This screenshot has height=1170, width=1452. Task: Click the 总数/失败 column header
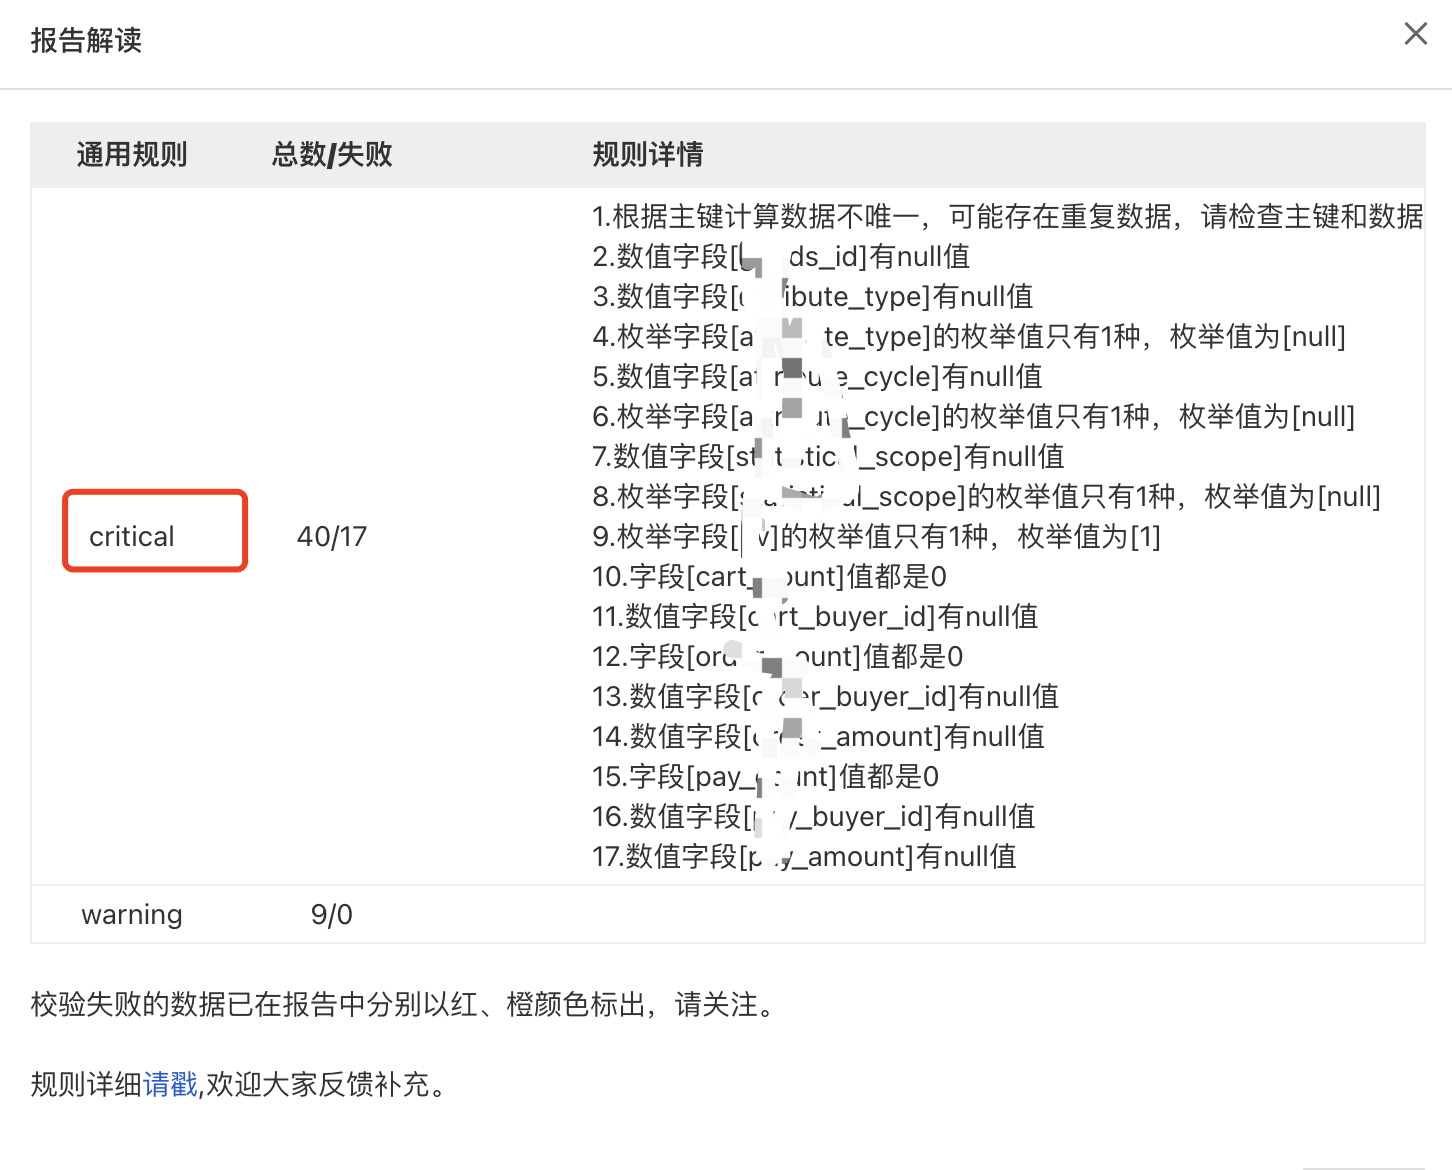point(332,155)
